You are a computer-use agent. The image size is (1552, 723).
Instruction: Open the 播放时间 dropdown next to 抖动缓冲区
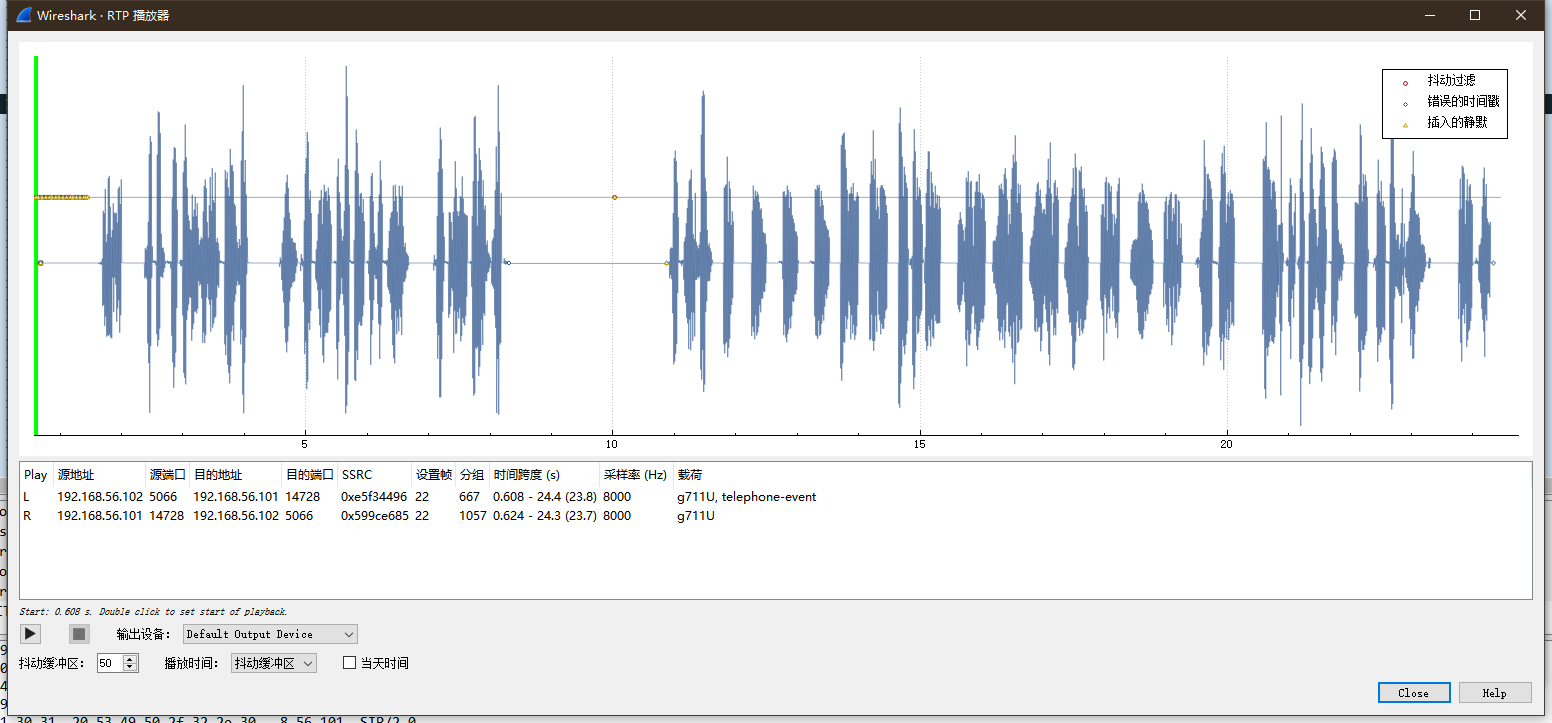pyautogui.click(x=272, y=662)
